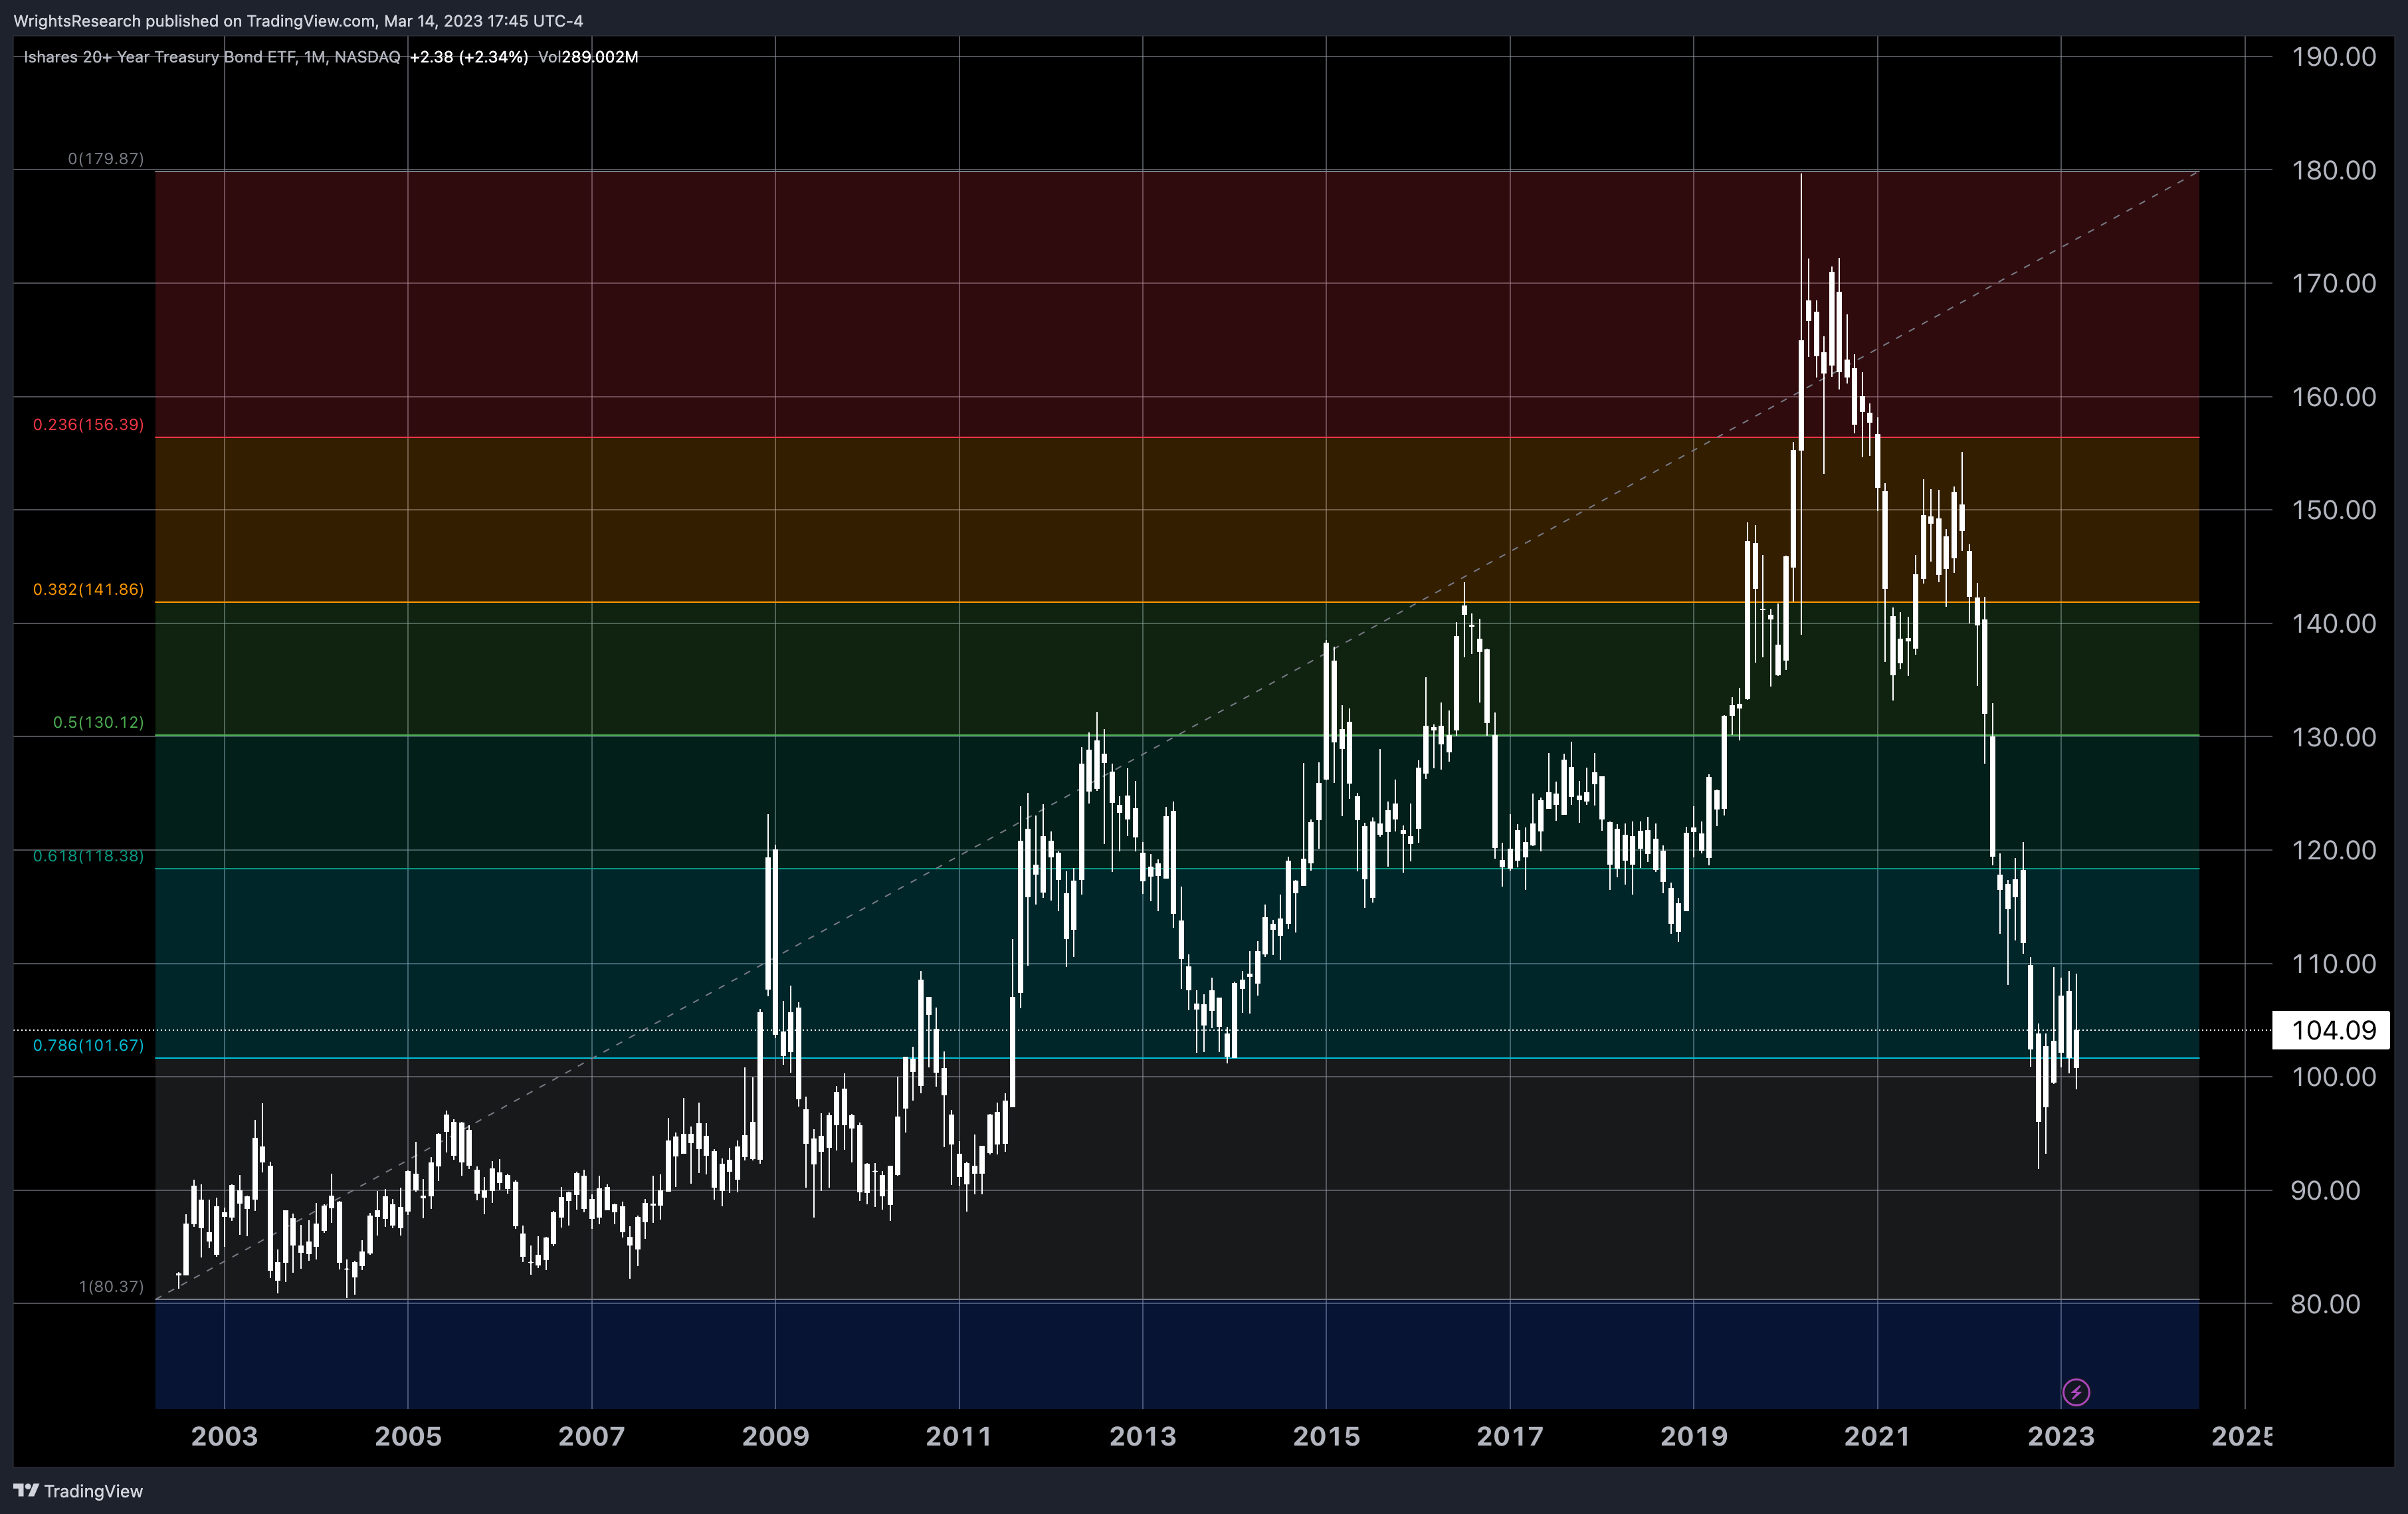Image resolution: width=2408 pixels, height=1514 pixels.
Task: Click the +2.38 (+2.34%) change value
Action: coord(469,57)
